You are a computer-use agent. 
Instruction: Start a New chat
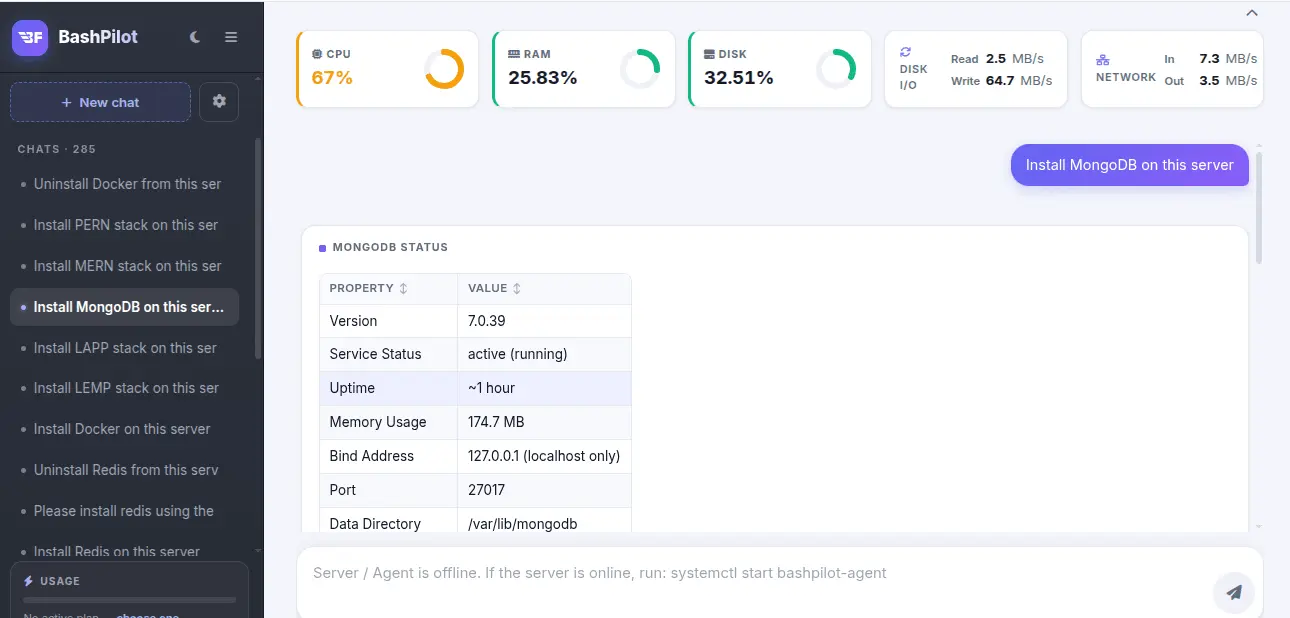pos(100,102)
